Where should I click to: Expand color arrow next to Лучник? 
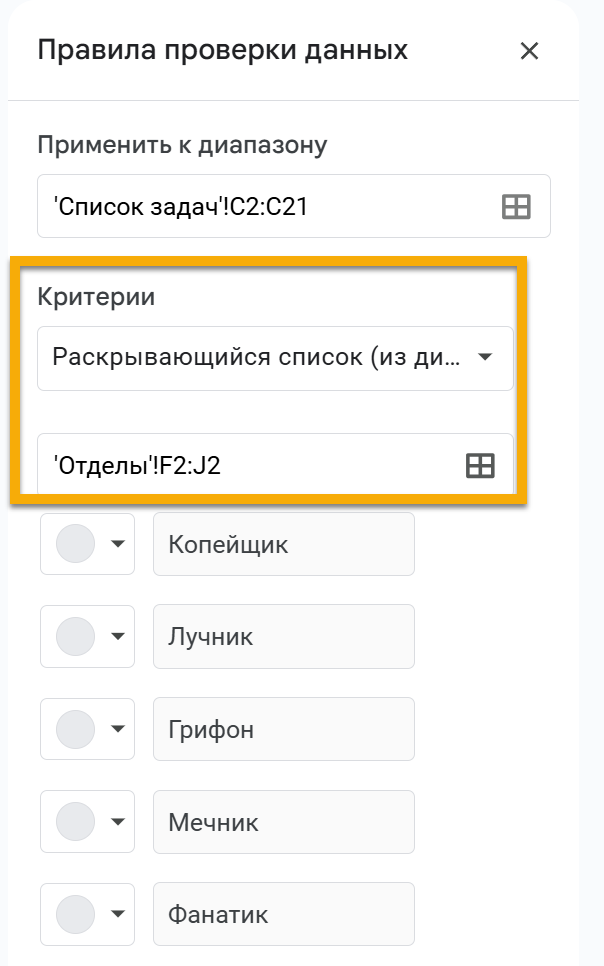[117, 636]
